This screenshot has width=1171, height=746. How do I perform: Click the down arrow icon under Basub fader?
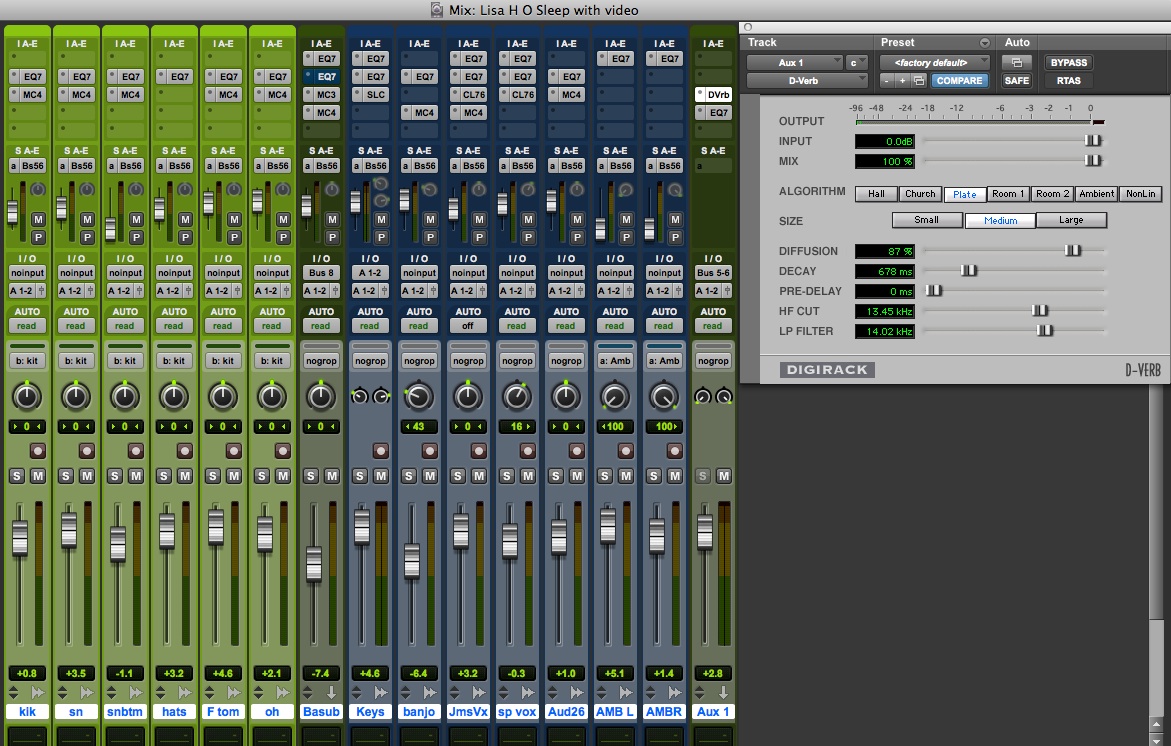point(332,692)
